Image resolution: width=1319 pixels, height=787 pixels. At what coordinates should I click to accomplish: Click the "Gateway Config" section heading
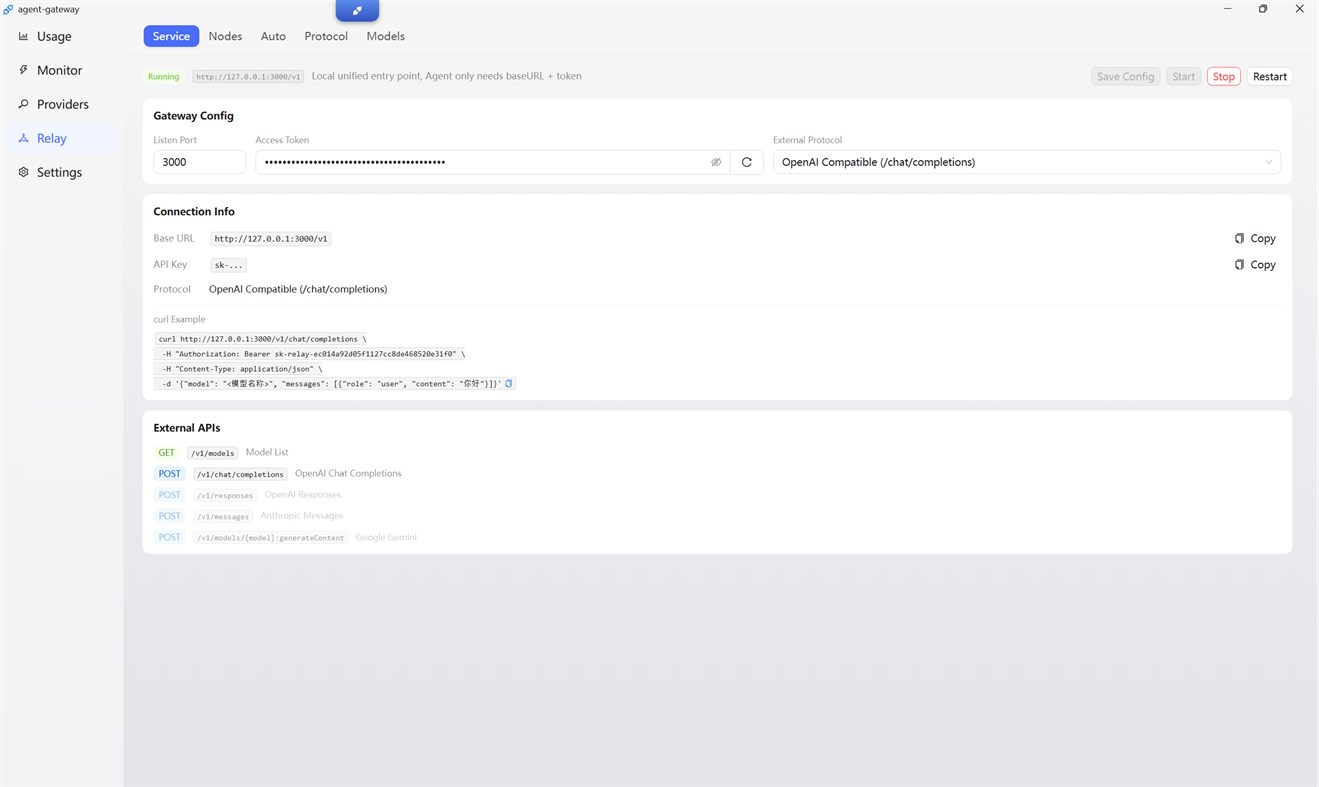[x=193, y=116]
